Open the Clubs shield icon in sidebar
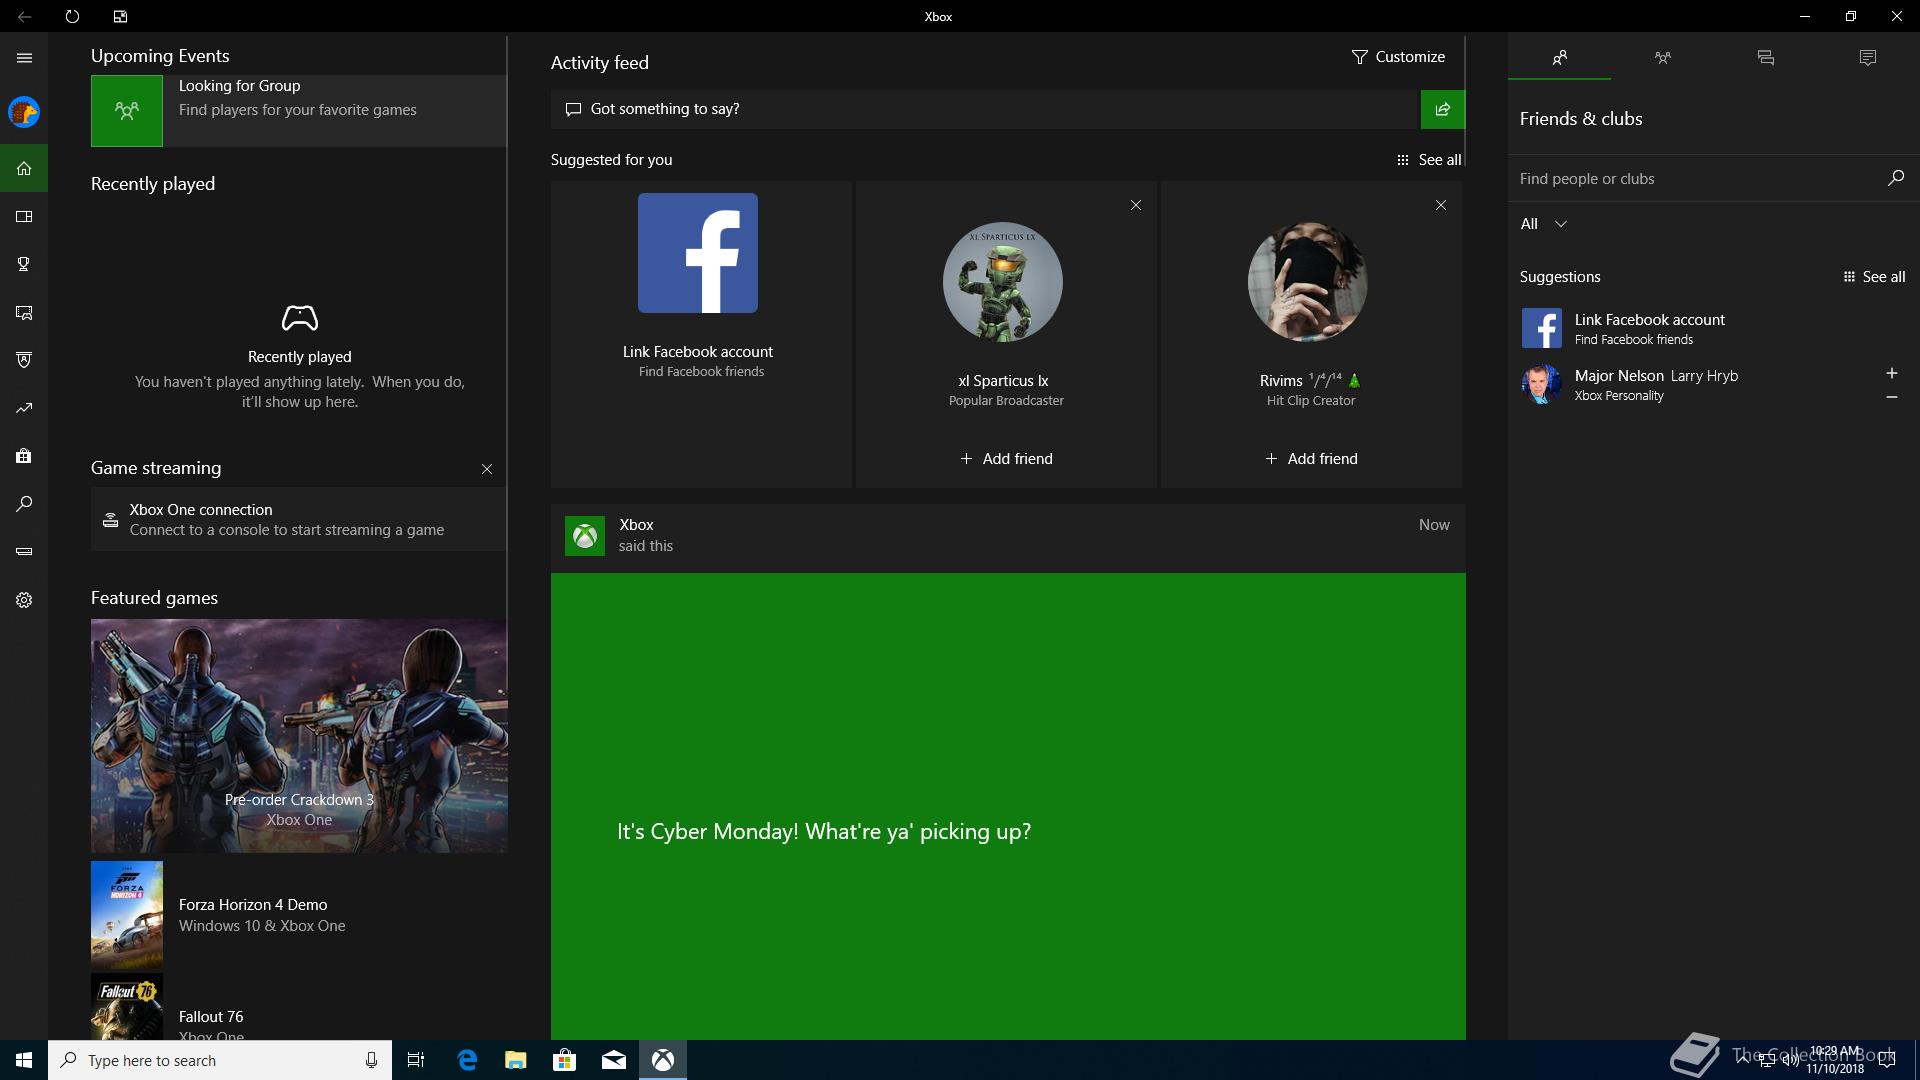 (x=24, y=360)
